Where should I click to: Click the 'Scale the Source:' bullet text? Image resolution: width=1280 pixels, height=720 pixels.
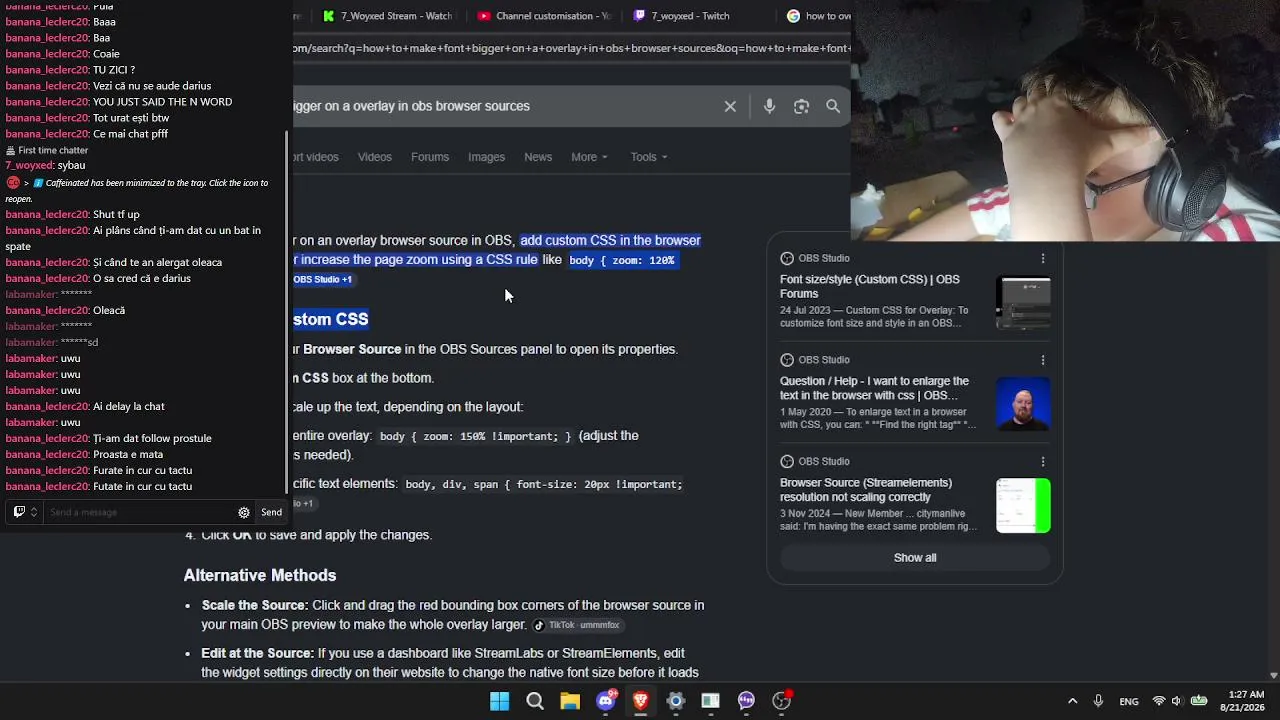[255, 605]
